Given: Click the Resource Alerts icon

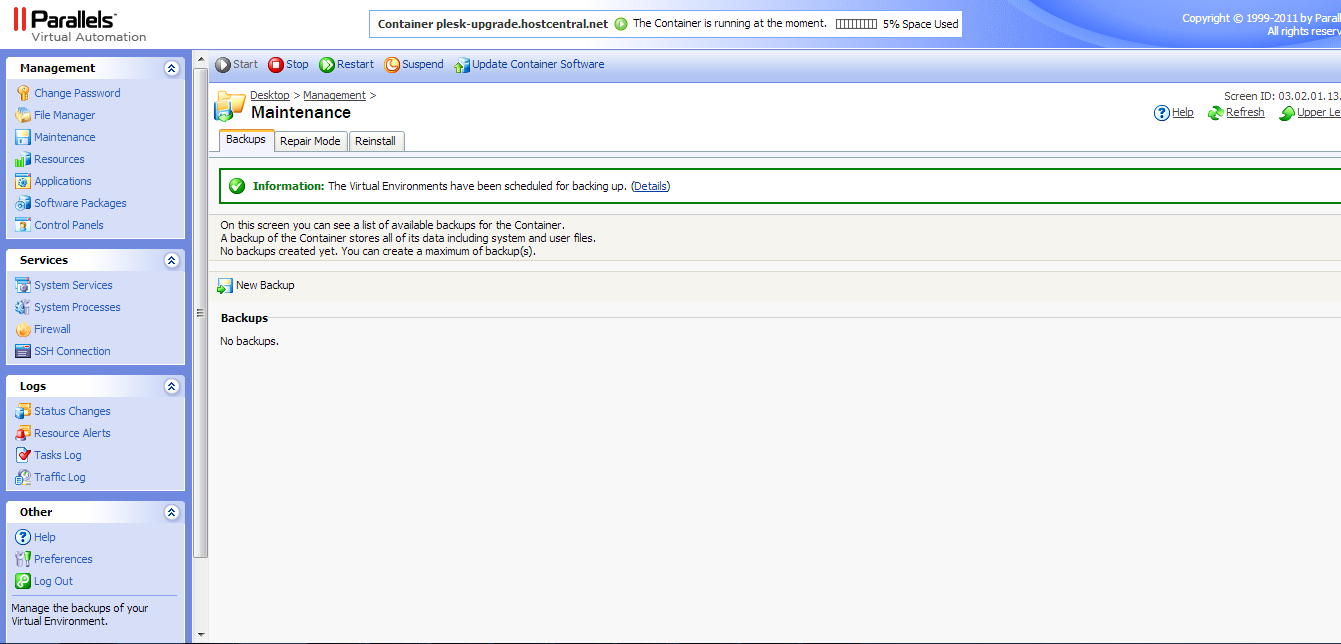Looking at the screenshot, I should 23,433.
